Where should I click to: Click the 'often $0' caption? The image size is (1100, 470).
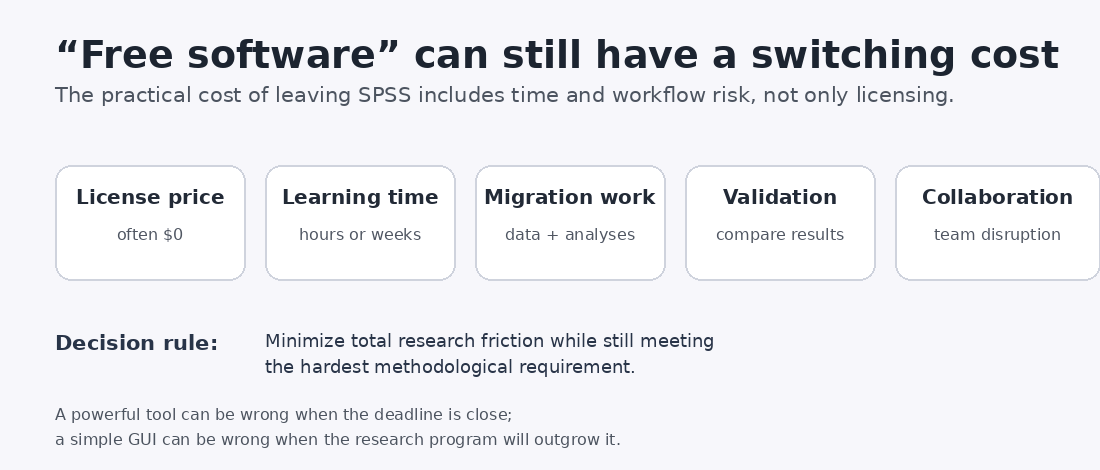(150, 235)
